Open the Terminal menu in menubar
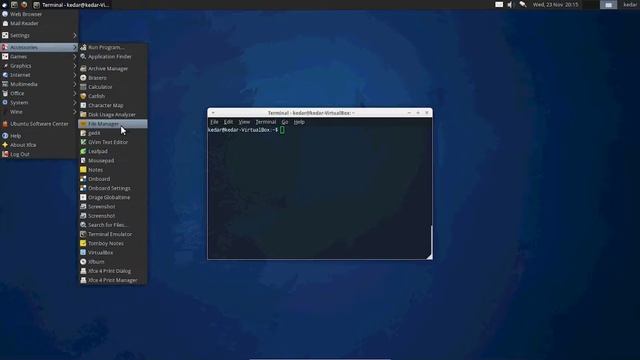 [x=266, y=122]
